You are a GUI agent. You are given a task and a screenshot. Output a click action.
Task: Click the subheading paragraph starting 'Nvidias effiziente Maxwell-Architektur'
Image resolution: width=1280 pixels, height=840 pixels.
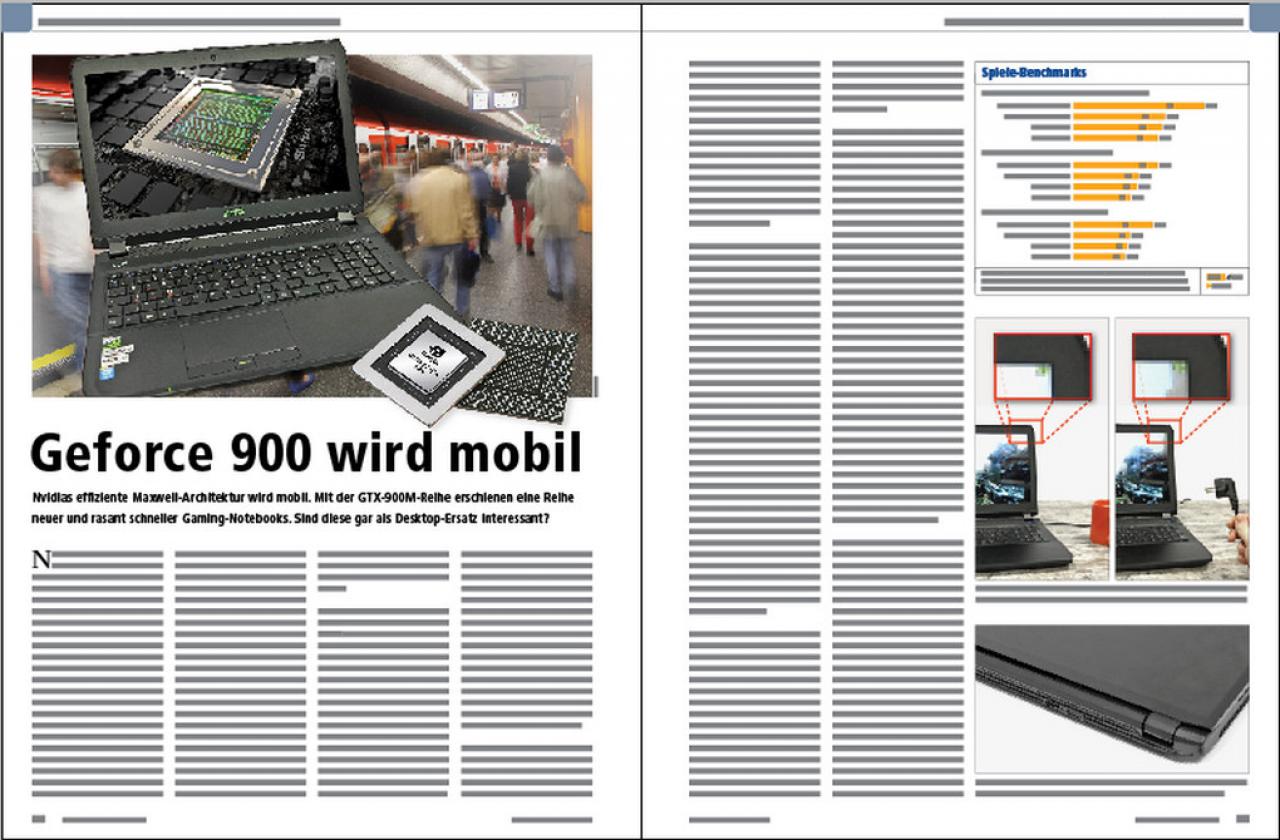(x=304, y=508)
